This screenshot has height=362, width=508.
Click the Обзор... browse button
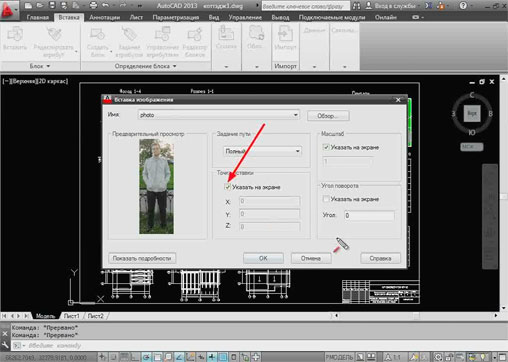[x=328, y=116]
